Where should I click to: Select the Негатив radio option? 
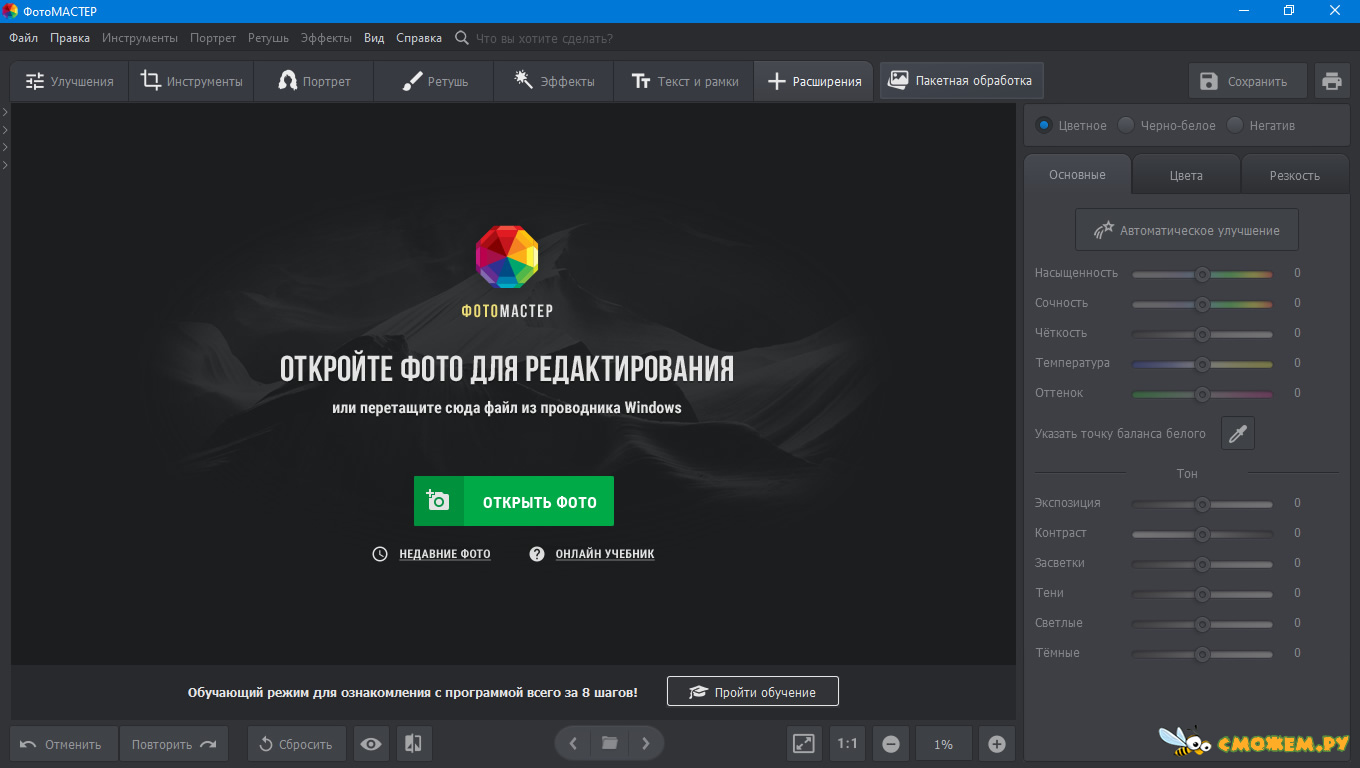(1261, 125)
